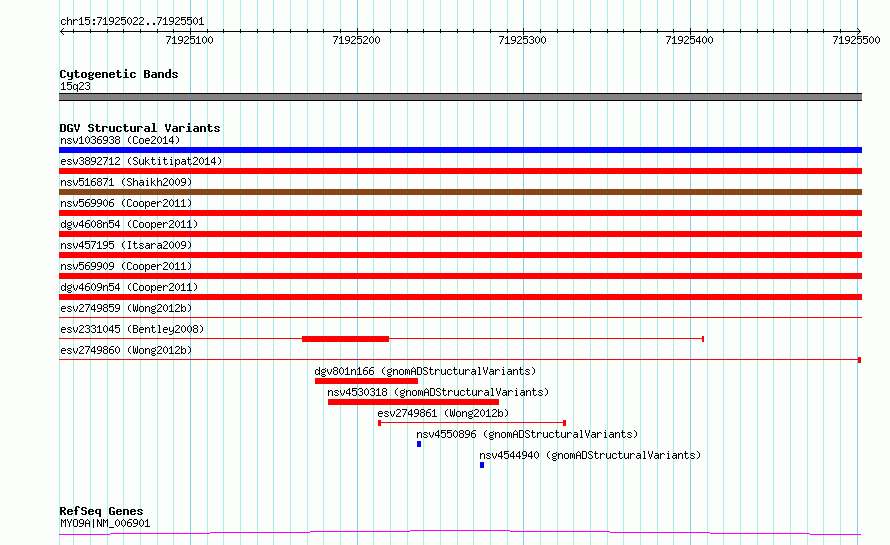
Task: Select the magenta MYO9A gene line
Action: point(460,533)
